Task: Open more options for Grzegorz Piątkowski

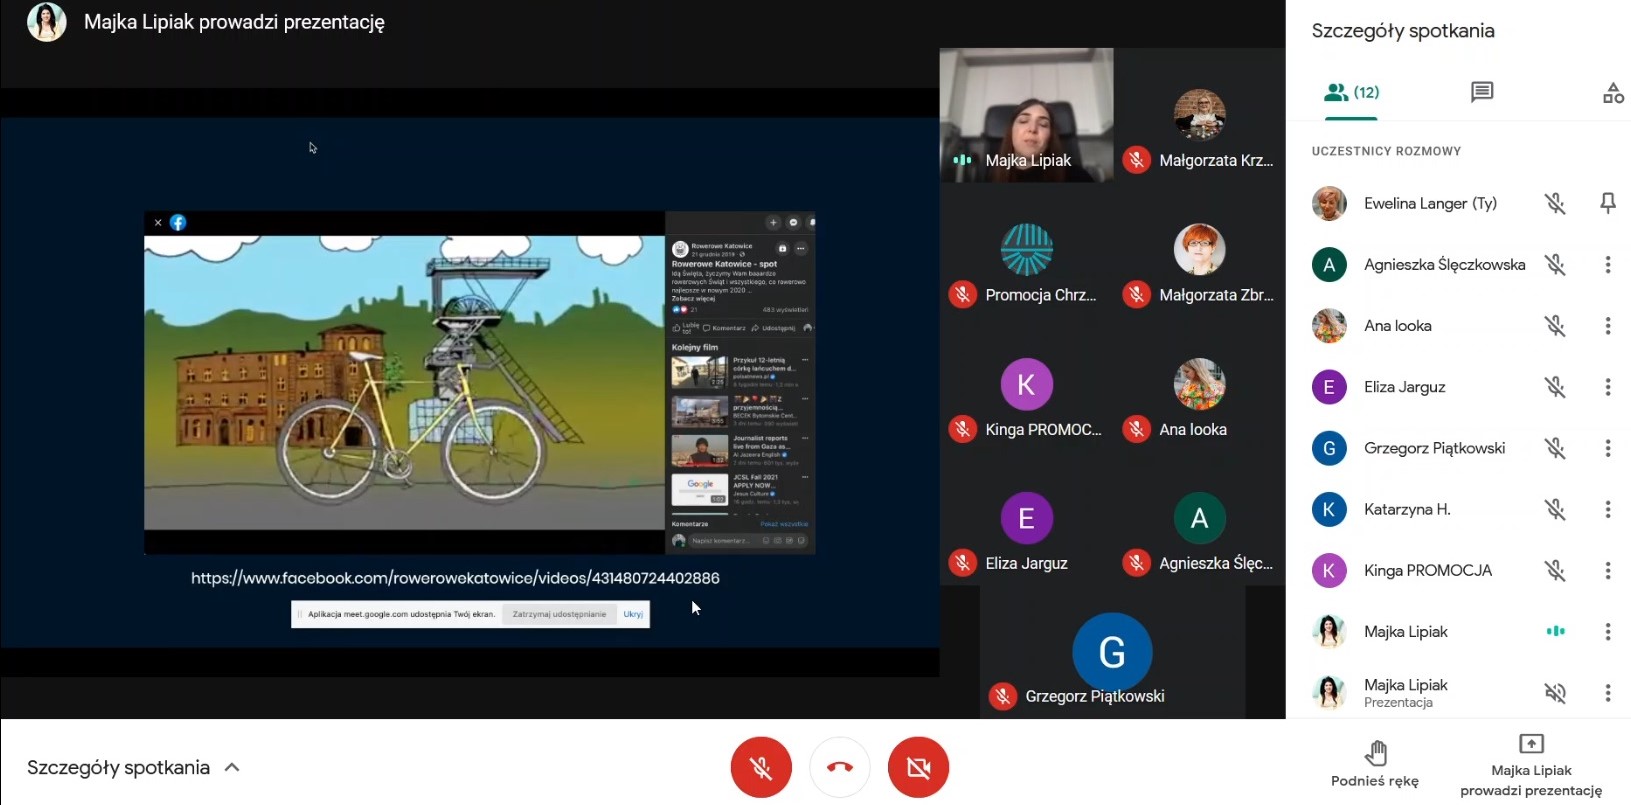Action: click(1608, 448)
